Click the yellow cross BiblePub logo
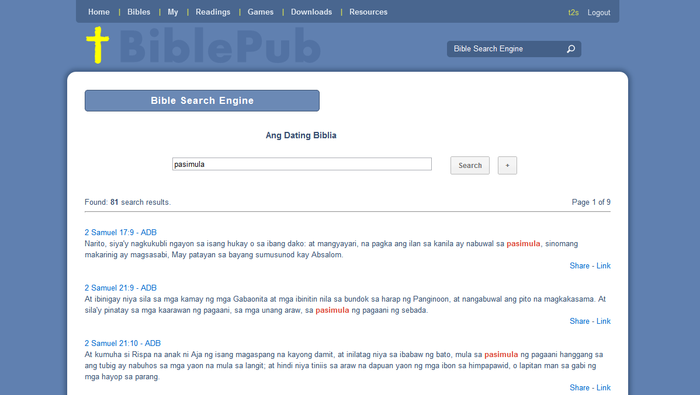 97,45
